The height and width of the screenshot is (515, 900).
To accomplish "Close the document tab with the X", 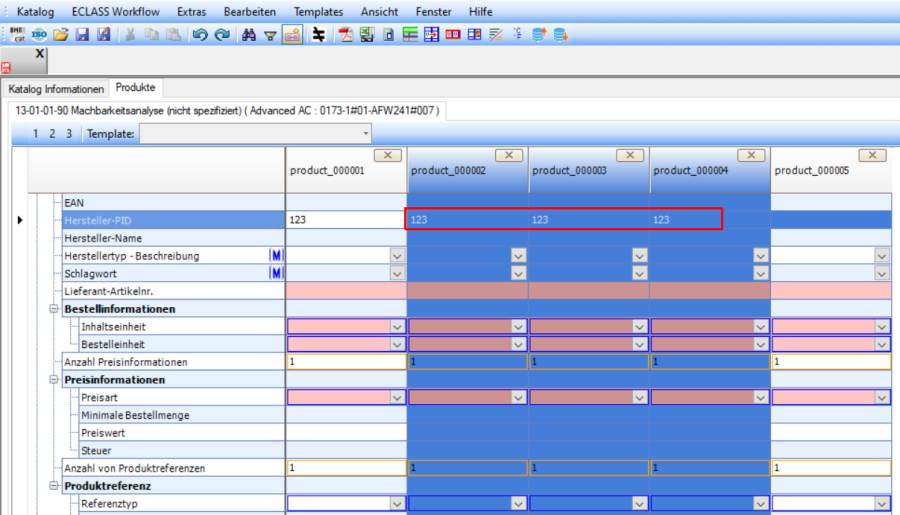I will coord(39,53).
